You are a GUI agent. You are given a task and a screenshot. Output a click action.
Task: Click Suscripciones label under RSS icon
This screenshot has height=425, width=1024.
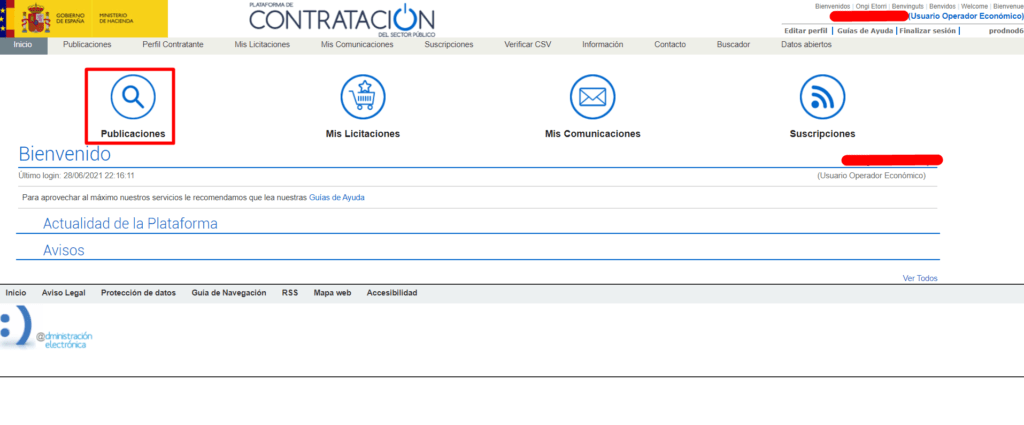coord(822,133)
